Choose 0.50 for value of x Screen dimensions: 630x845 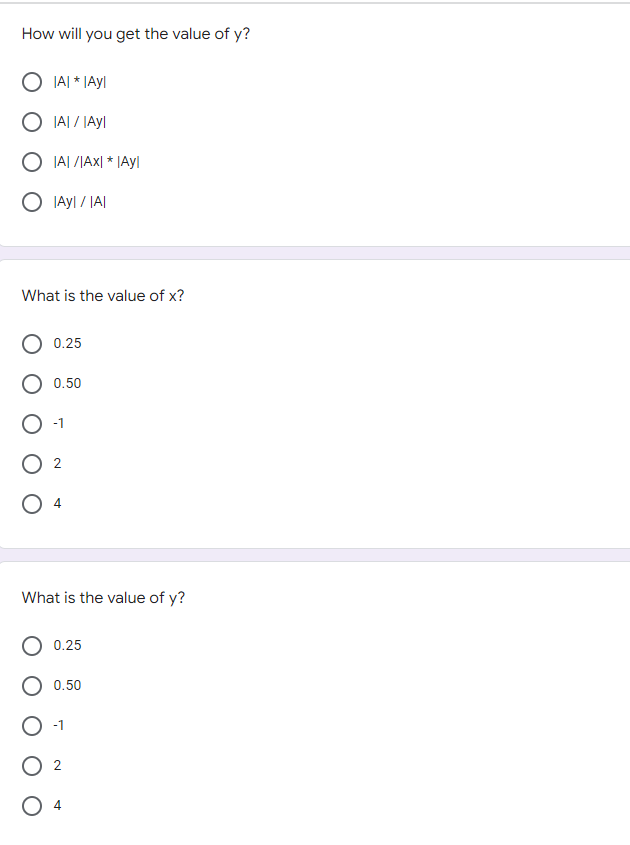(32, 384)
